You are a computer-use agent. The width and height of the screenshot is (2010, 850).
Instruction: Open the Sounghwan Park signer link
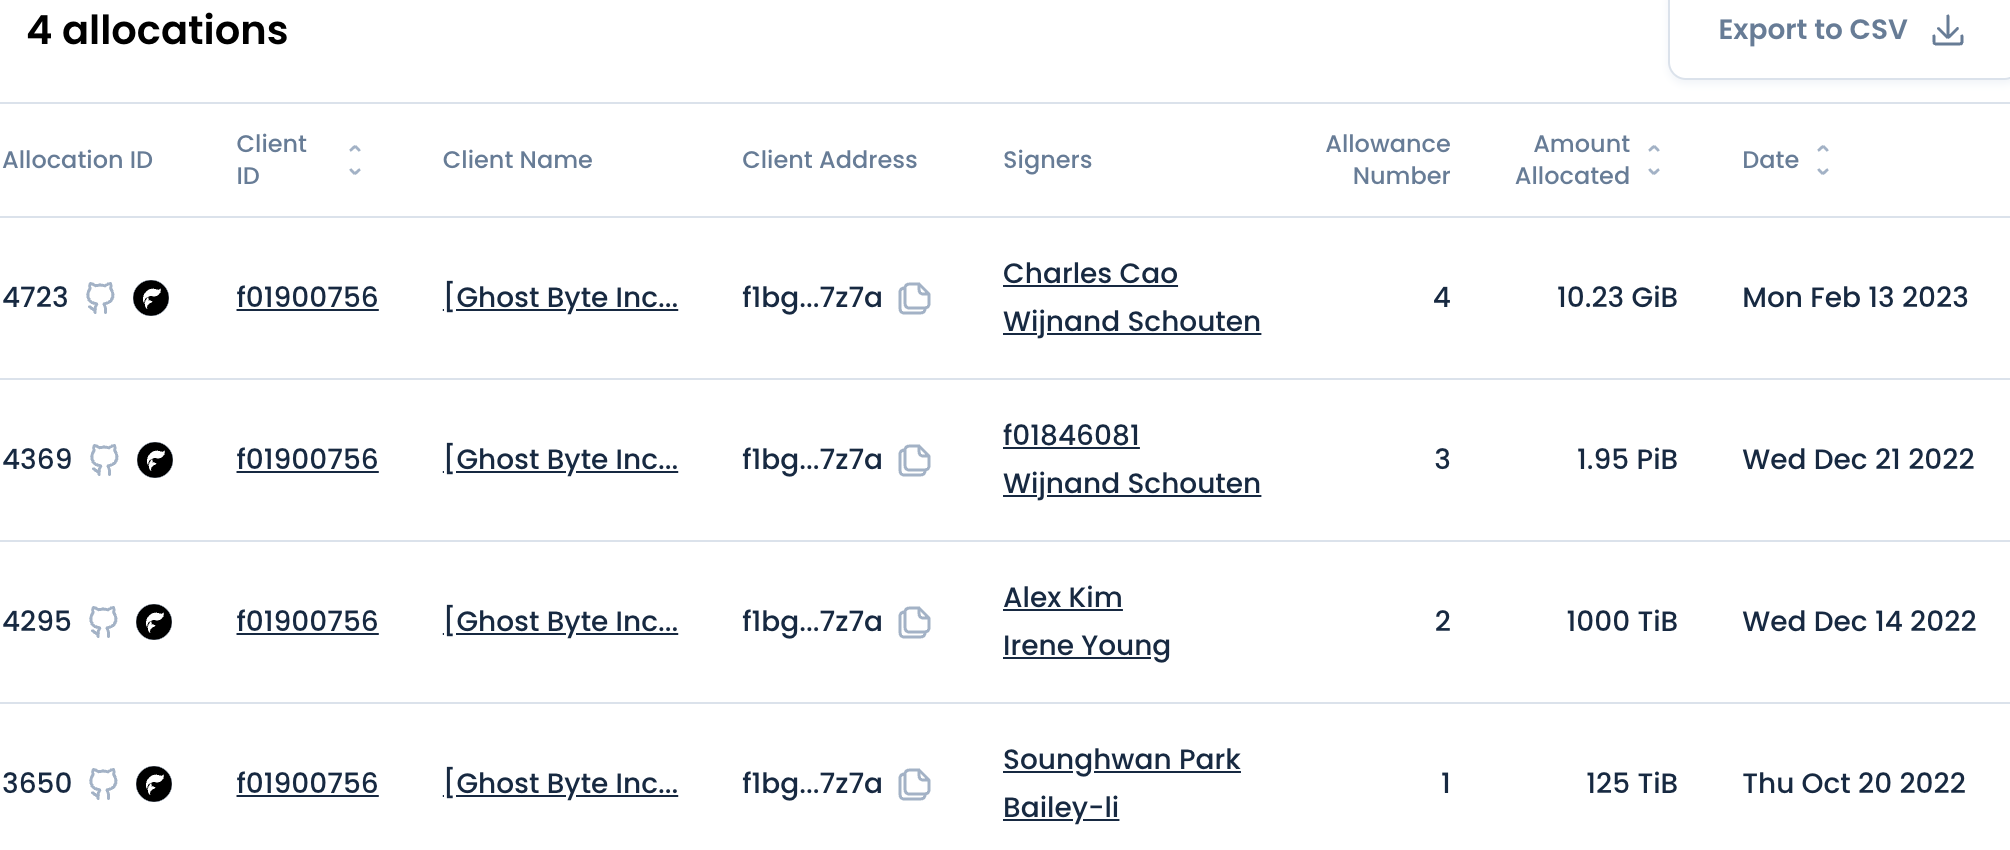coord(1121,759)
